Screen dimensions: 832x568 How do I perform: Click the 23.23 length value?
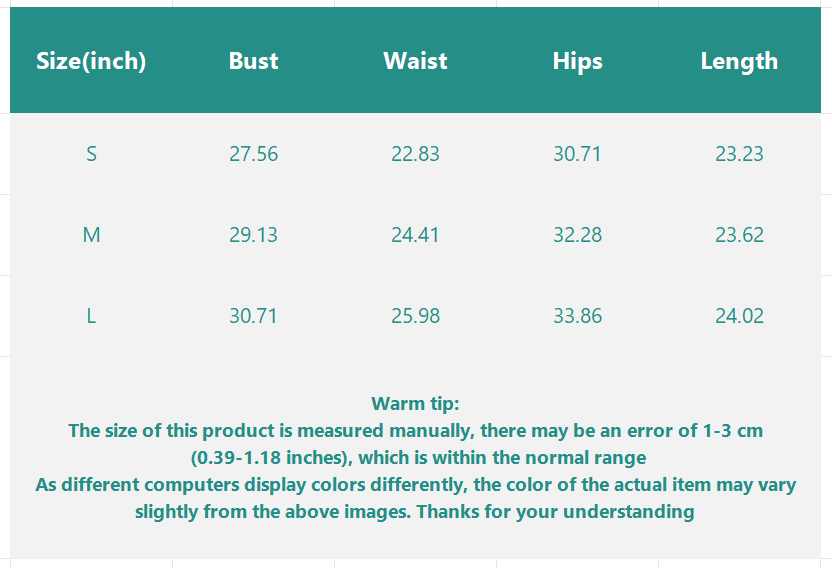point(739,154)
